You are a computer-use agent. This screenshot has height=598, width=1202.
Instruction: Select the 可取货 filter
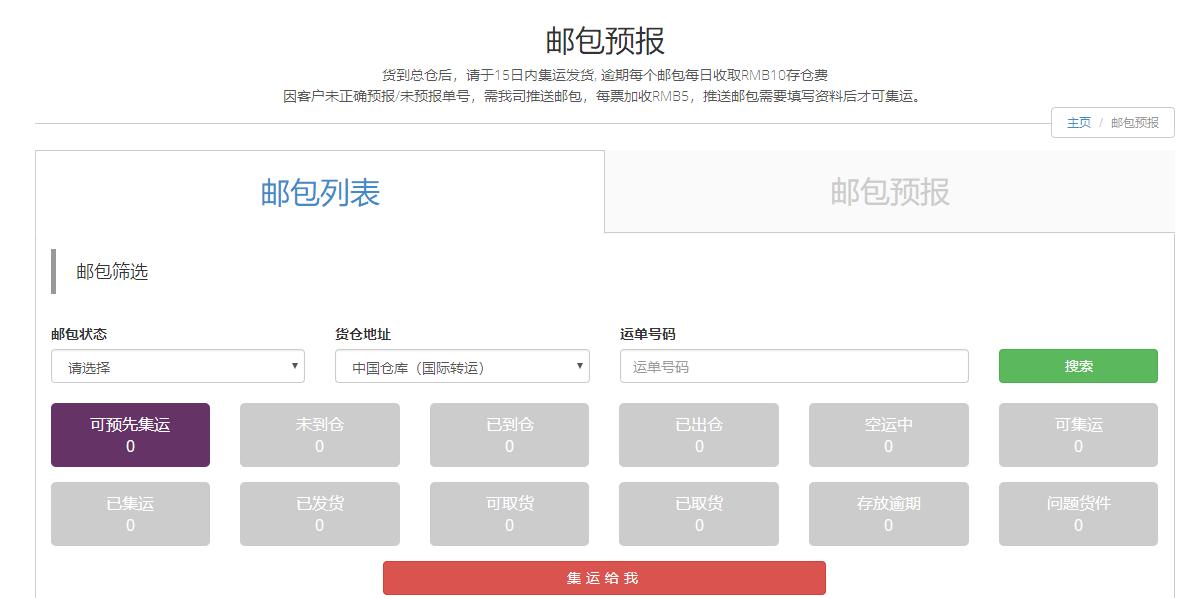point(509,513)
